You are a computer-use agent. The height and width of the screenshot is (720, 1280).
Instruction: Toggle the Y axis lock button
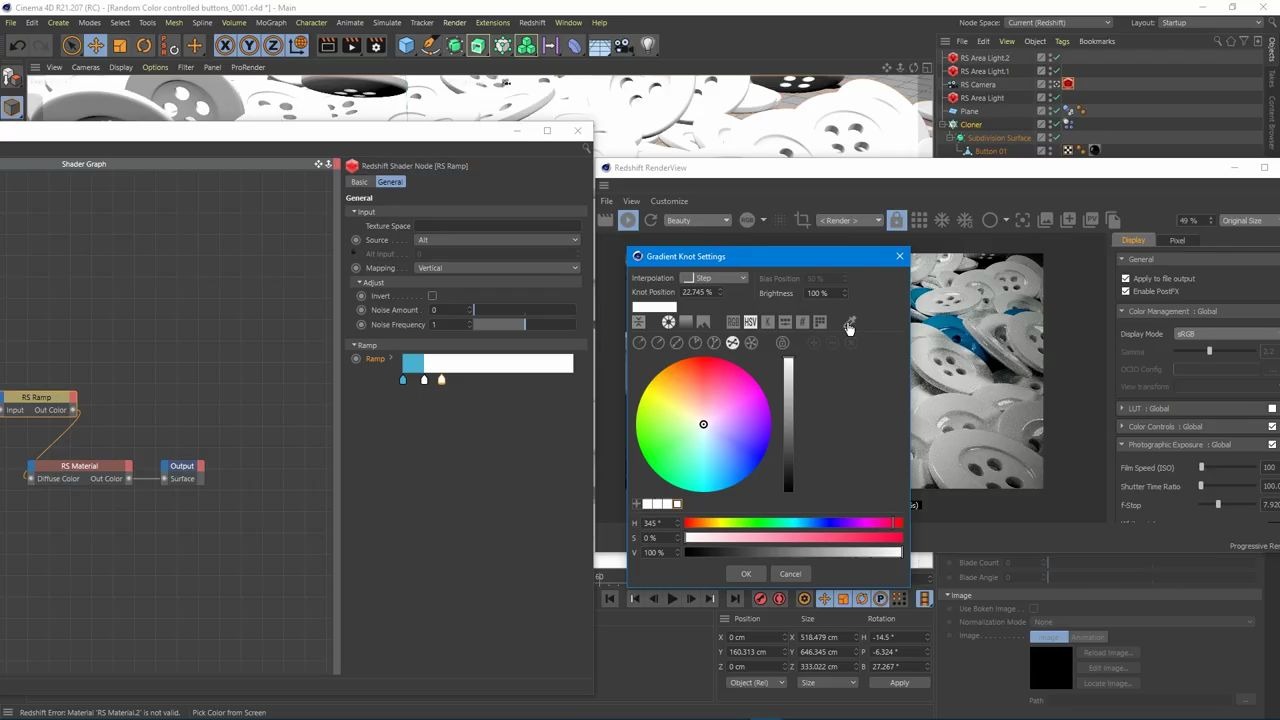click(249, 45)
